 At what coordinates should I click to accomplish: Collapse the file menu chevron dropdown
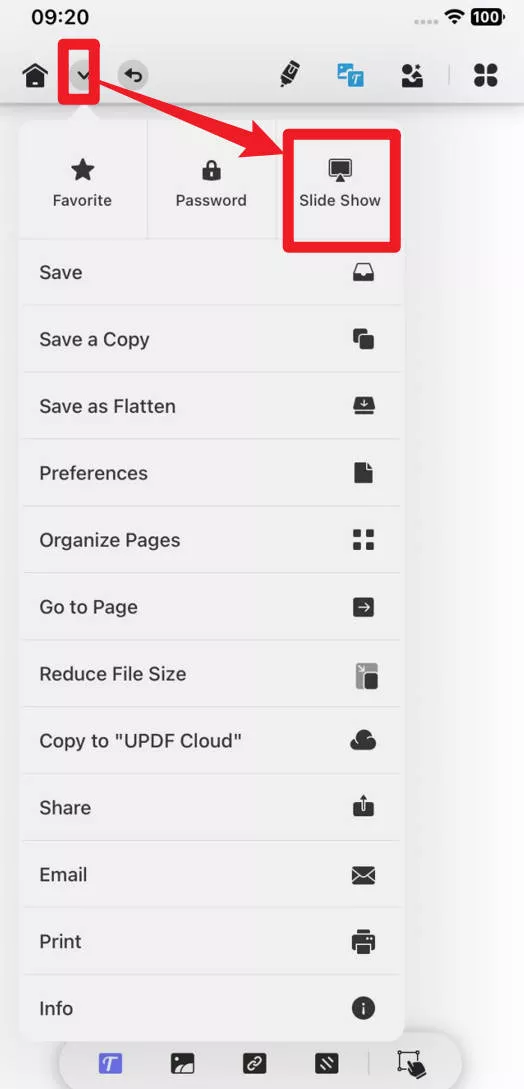click(83, 74)
